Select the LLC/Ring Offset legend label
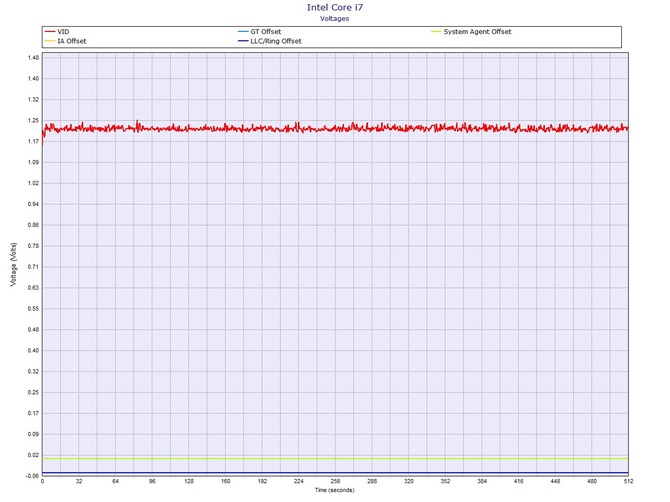 tap(276, 41)
